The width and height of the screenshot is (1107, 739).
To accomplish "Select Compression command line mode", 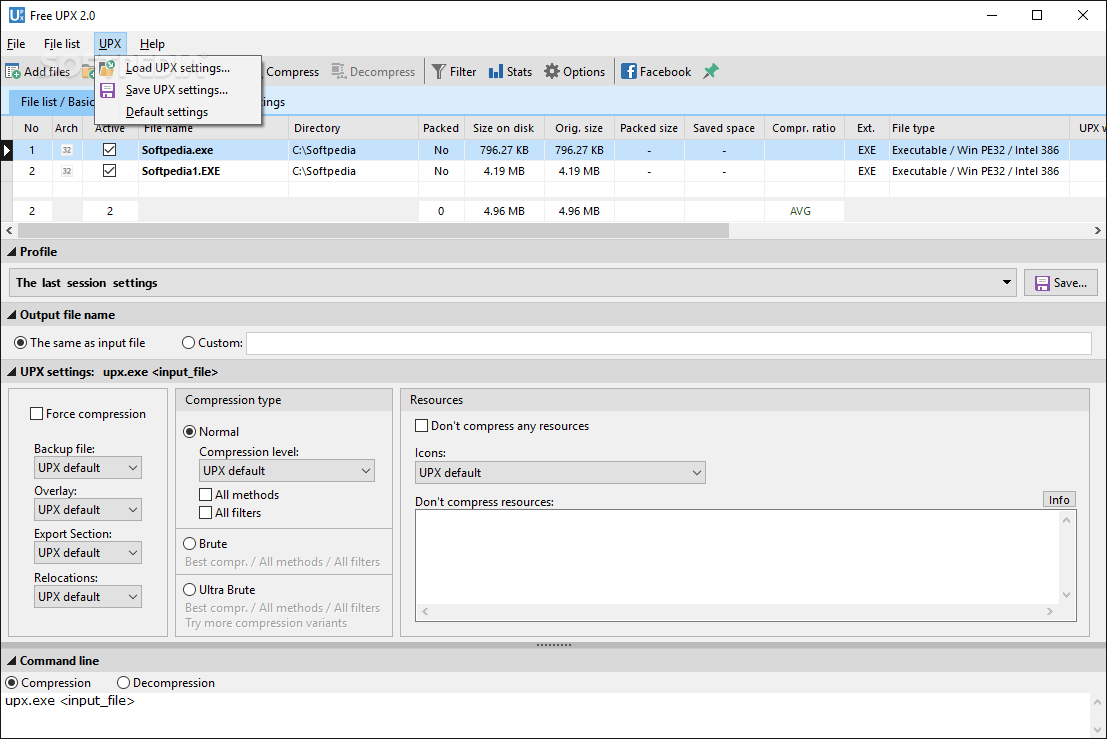I will tap(11, 683).
